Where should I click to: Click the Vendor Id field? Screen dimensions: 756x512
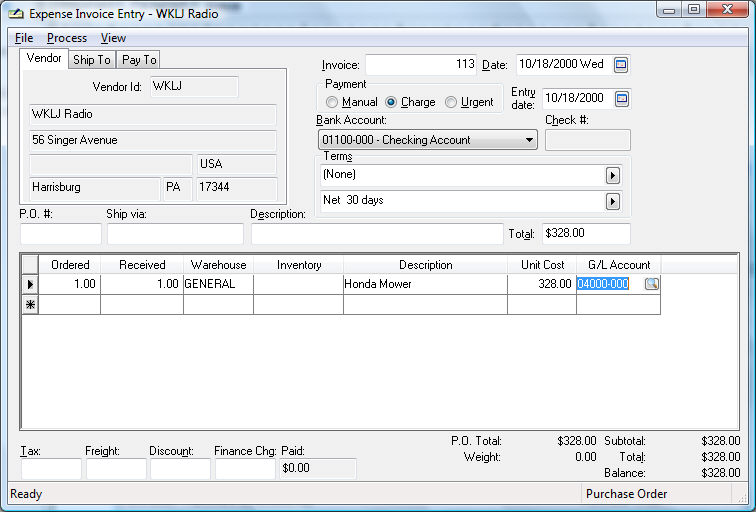coord(194,87)
